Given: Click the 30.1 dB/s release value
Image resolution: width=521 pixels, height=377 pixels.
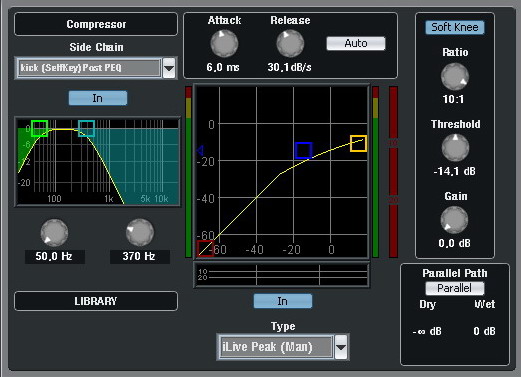Looking at the screenshot, I should click(289, 68).
